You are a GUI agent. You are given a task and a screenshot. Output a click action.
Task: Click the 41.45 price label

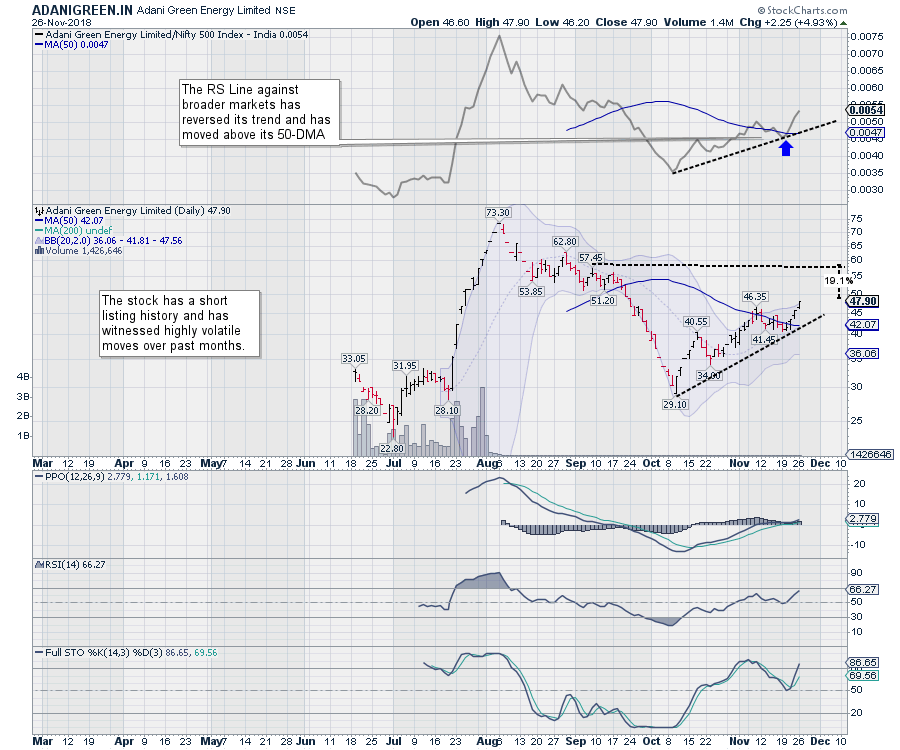point(764,340)
